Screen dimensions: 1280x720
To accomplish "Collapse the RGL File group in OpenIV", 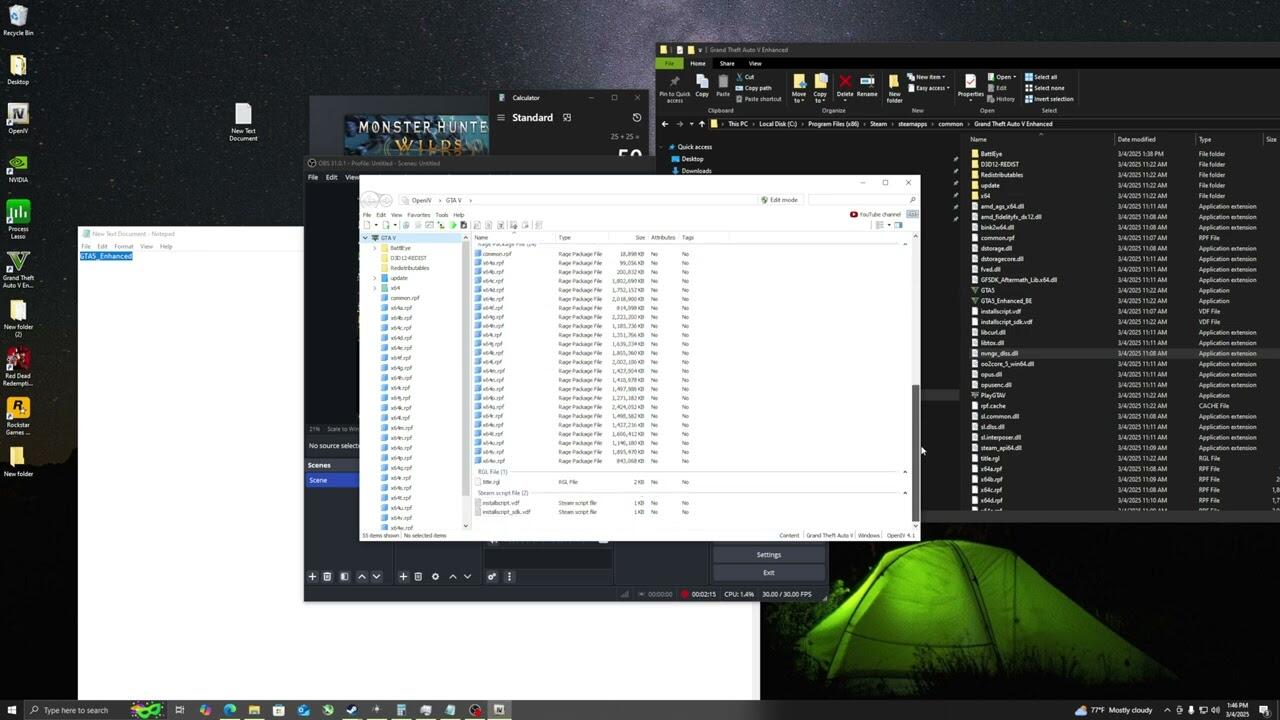I will click(x=905, y=472).
